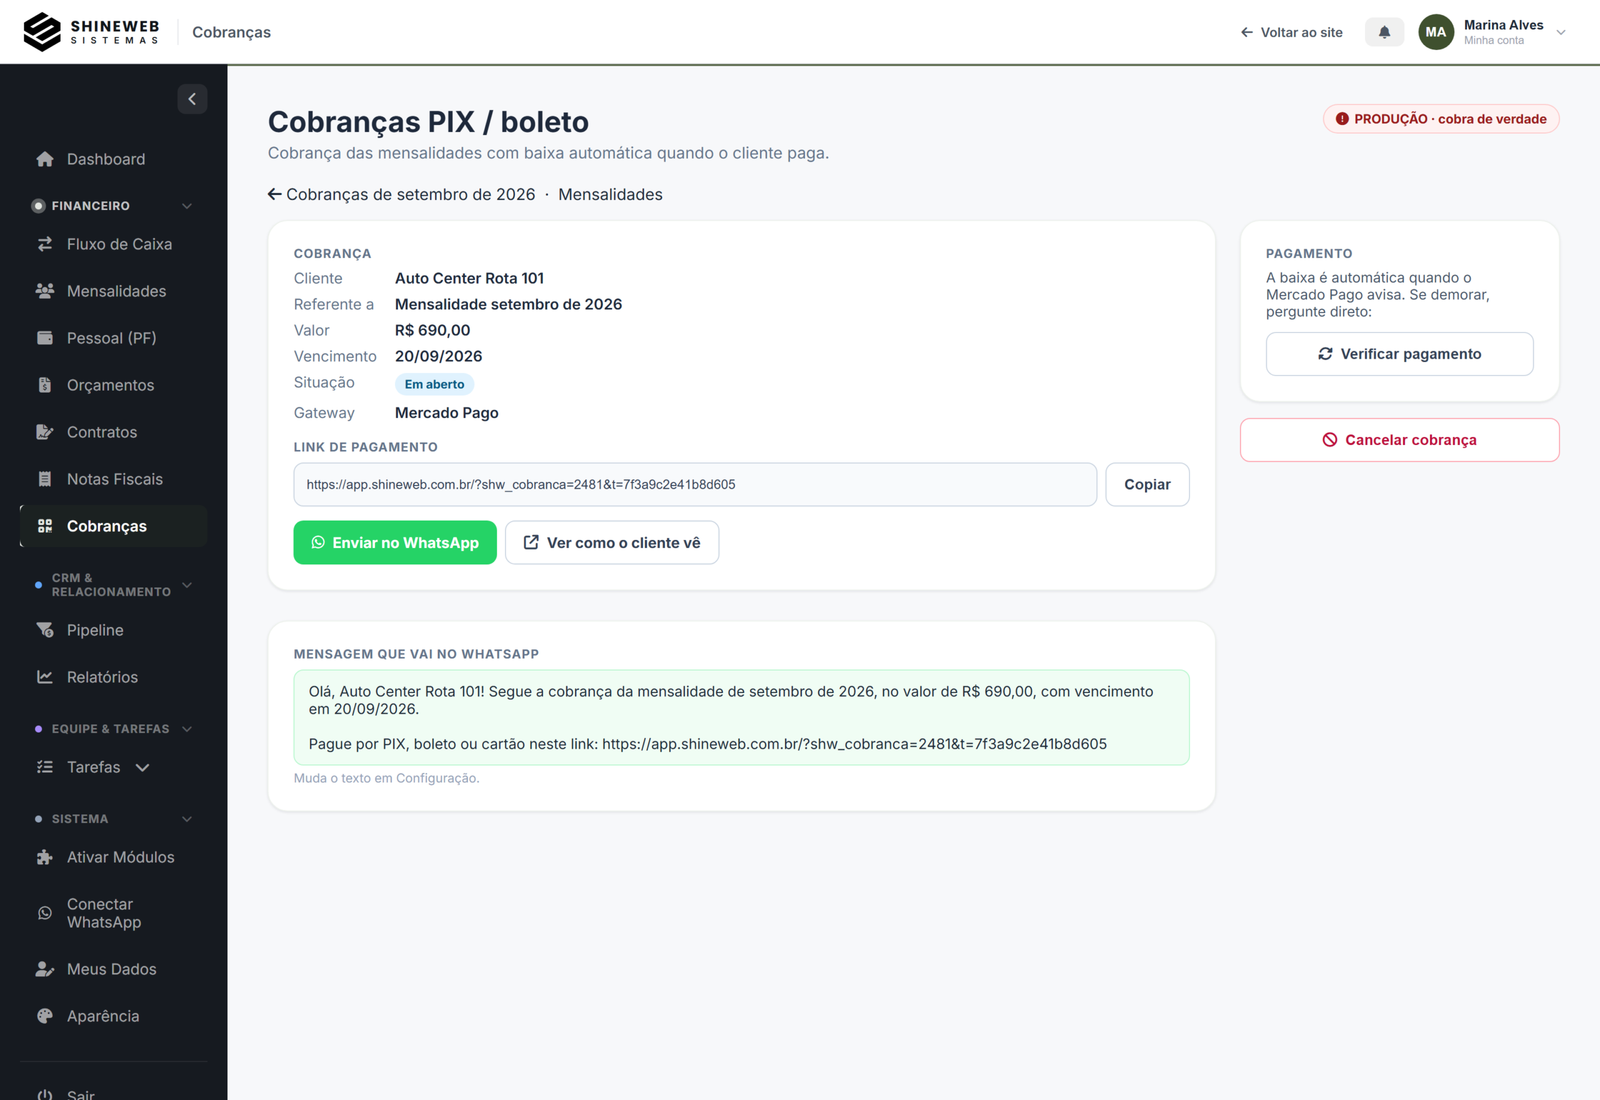Collapse the CRM & Relacionamento section chevron
Image resolution: width=1600 pixels, height=1100 pixels.
coord(187,585)
